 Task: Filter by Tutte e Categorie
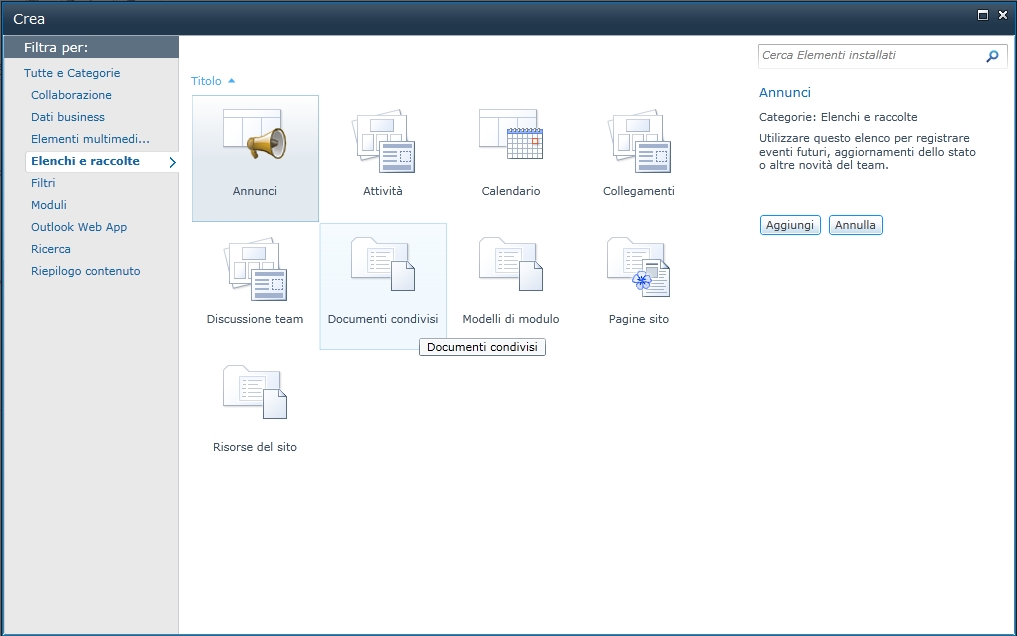(x=72, y=73)
